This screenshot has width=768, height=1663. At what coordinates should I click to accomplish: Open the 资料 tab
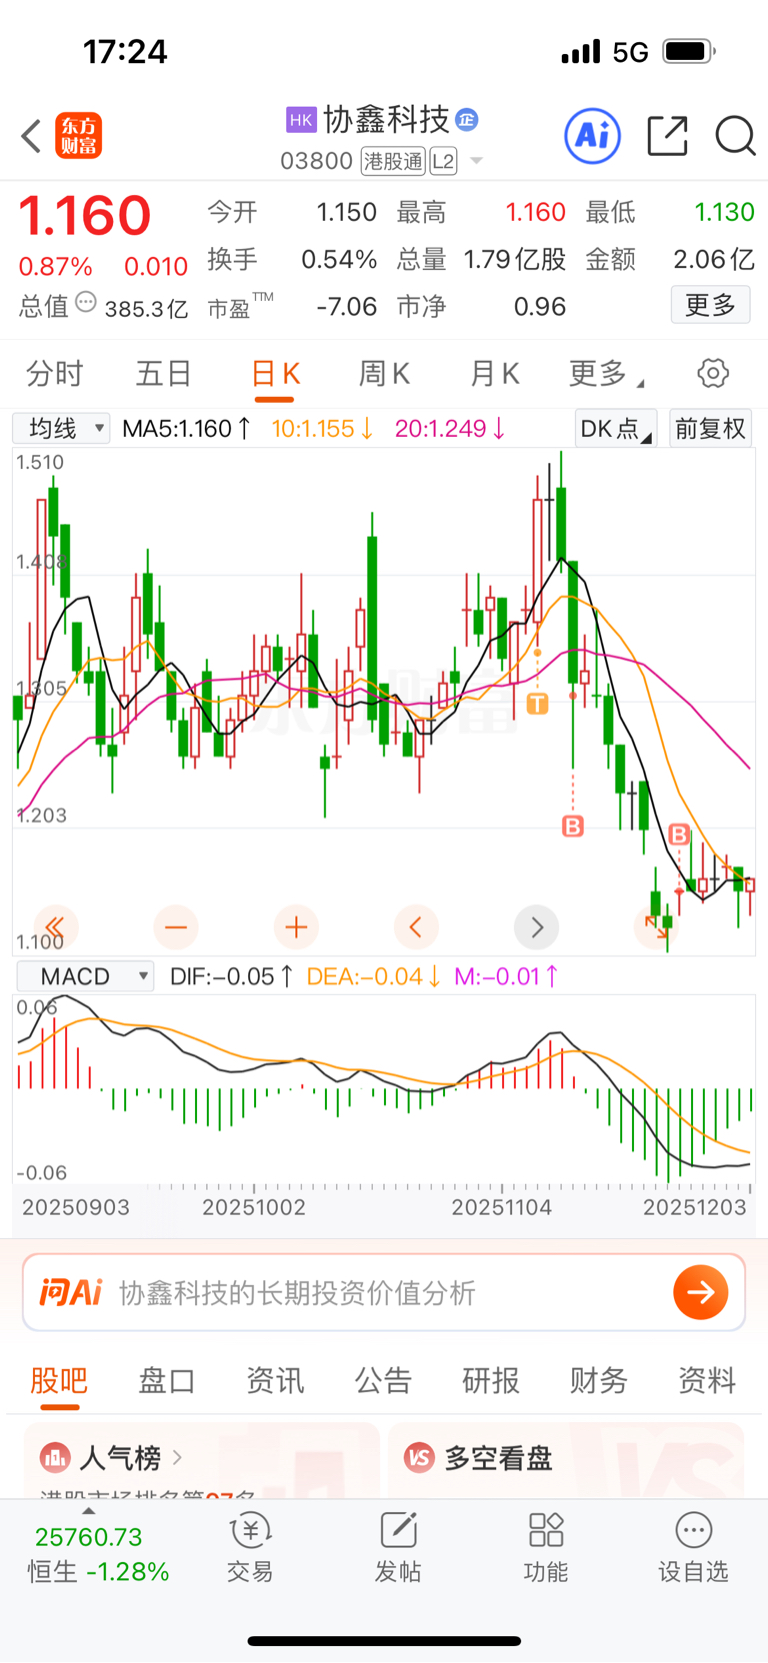click(707, 1381)
